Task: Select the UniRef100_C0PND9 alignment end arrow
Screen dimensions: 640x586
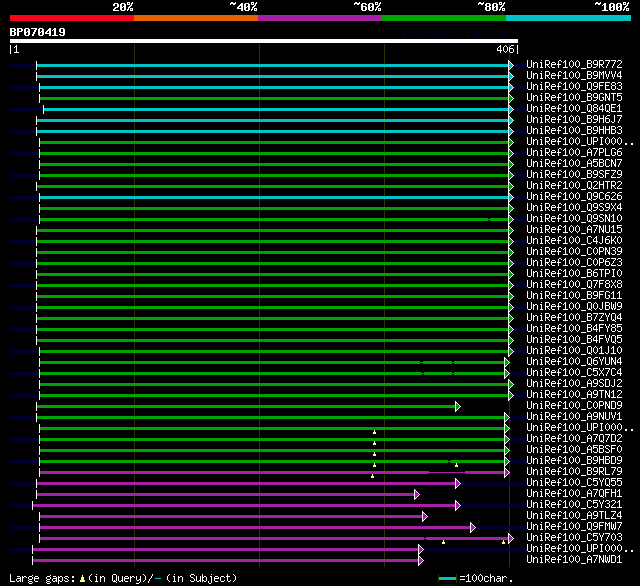Action: [458, 406]
